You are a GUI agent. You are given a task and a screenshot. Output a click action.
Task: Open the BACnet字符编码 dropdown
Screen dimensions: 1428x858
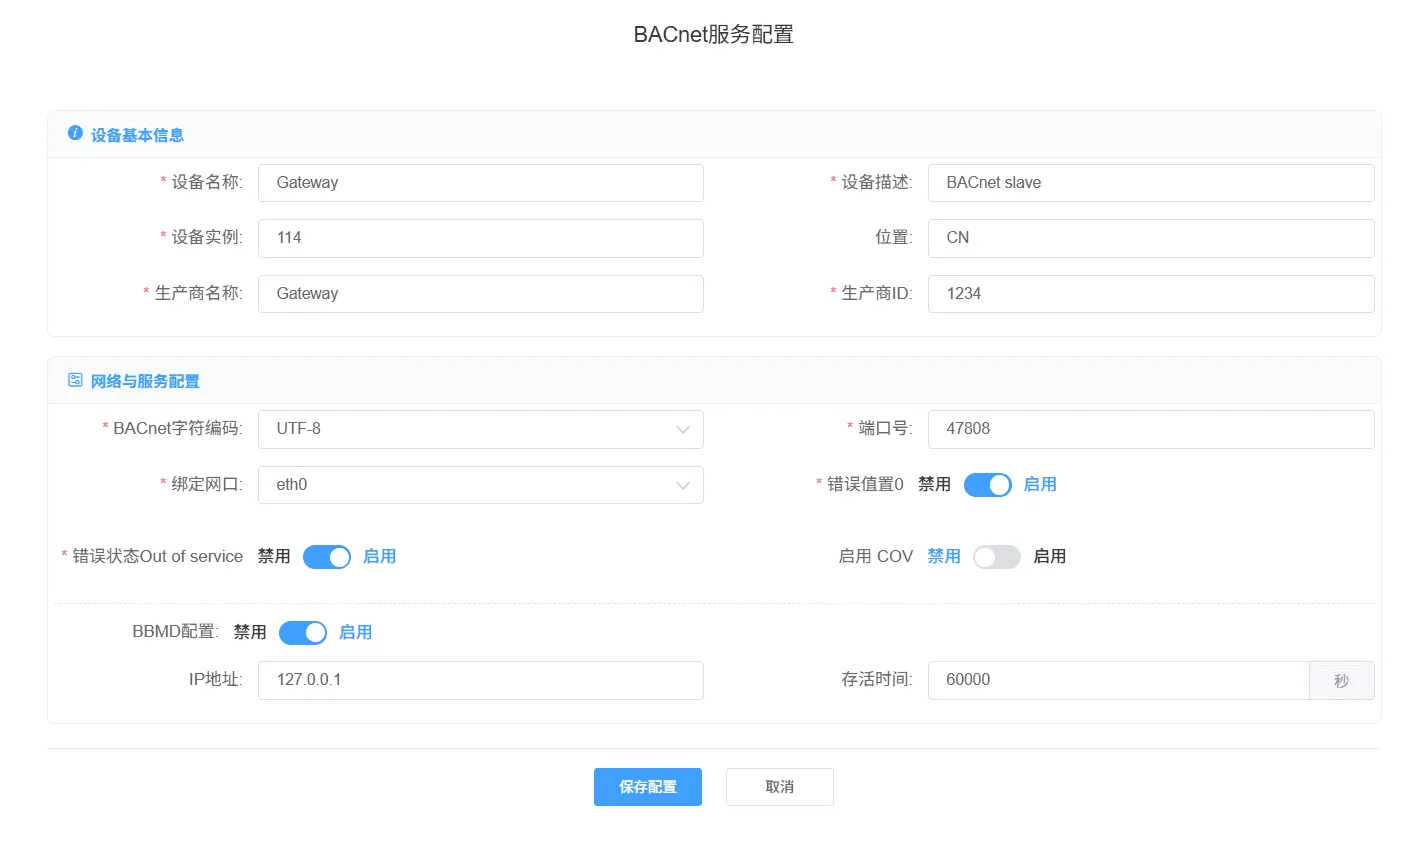pos(480,429)
